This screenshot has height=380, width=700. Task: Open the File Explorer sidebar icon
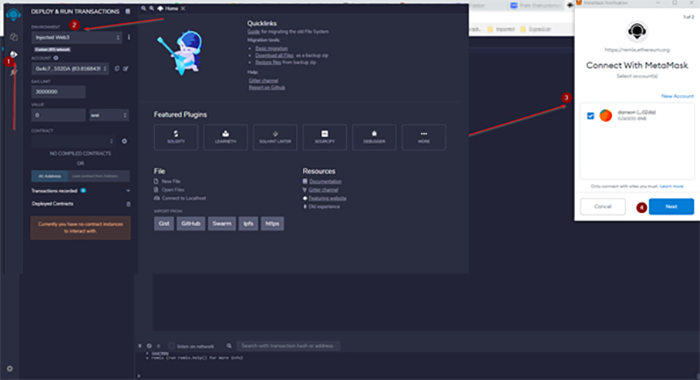[x=13, y=37]
